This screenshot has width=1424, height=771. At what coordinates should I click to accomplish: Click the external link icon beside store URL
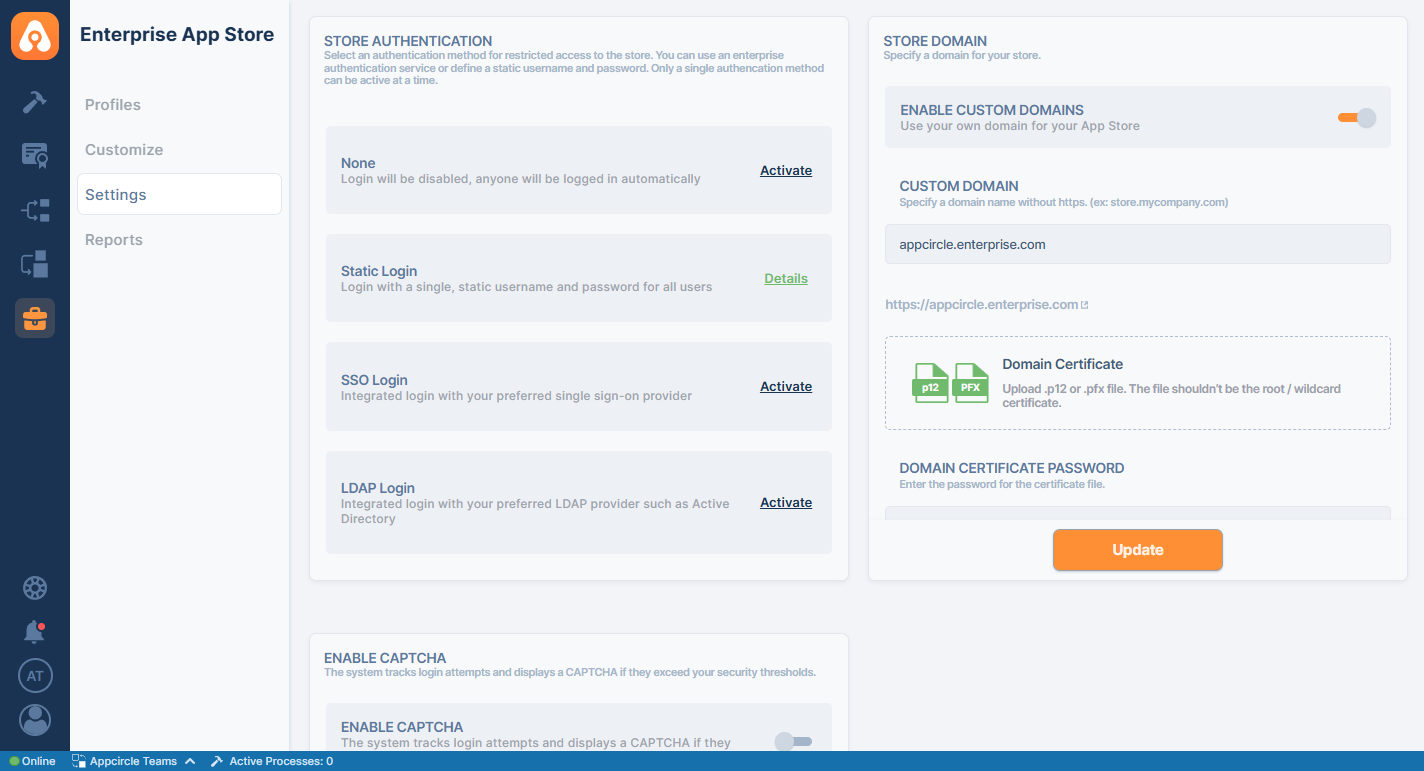(1084, 305)
